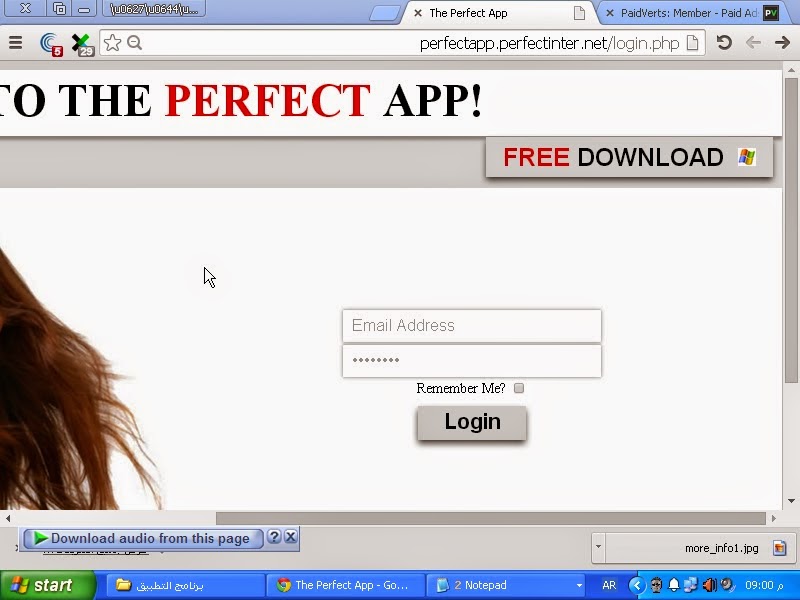Image resolution: width=800 pixels, height=600 pixels.
Task: Expand the Notepad group dropdown arrow
Action: pyautogui.click(x=579, y=586)
